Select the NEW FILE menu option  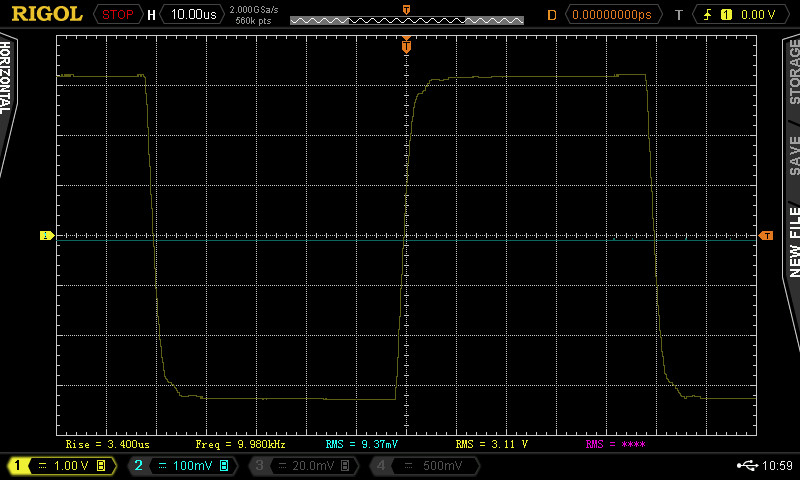793,240
